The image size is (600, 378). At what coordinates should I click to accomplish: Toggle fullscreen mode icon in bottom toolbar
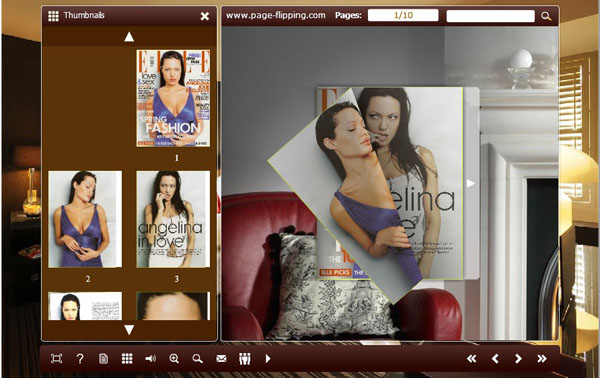tap(56, 358)
